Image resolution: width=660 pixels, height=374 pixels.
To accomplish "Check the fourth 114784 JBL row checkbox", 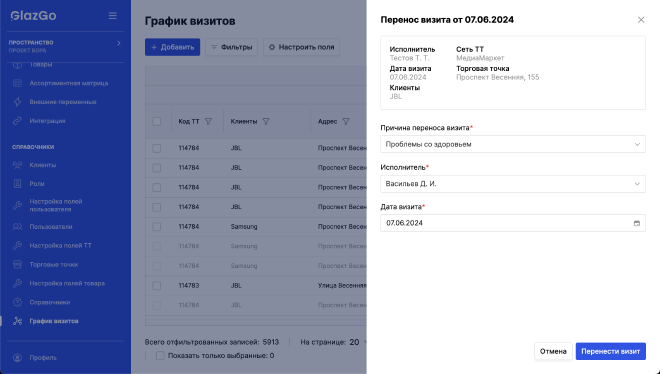I will coord(157,207).
